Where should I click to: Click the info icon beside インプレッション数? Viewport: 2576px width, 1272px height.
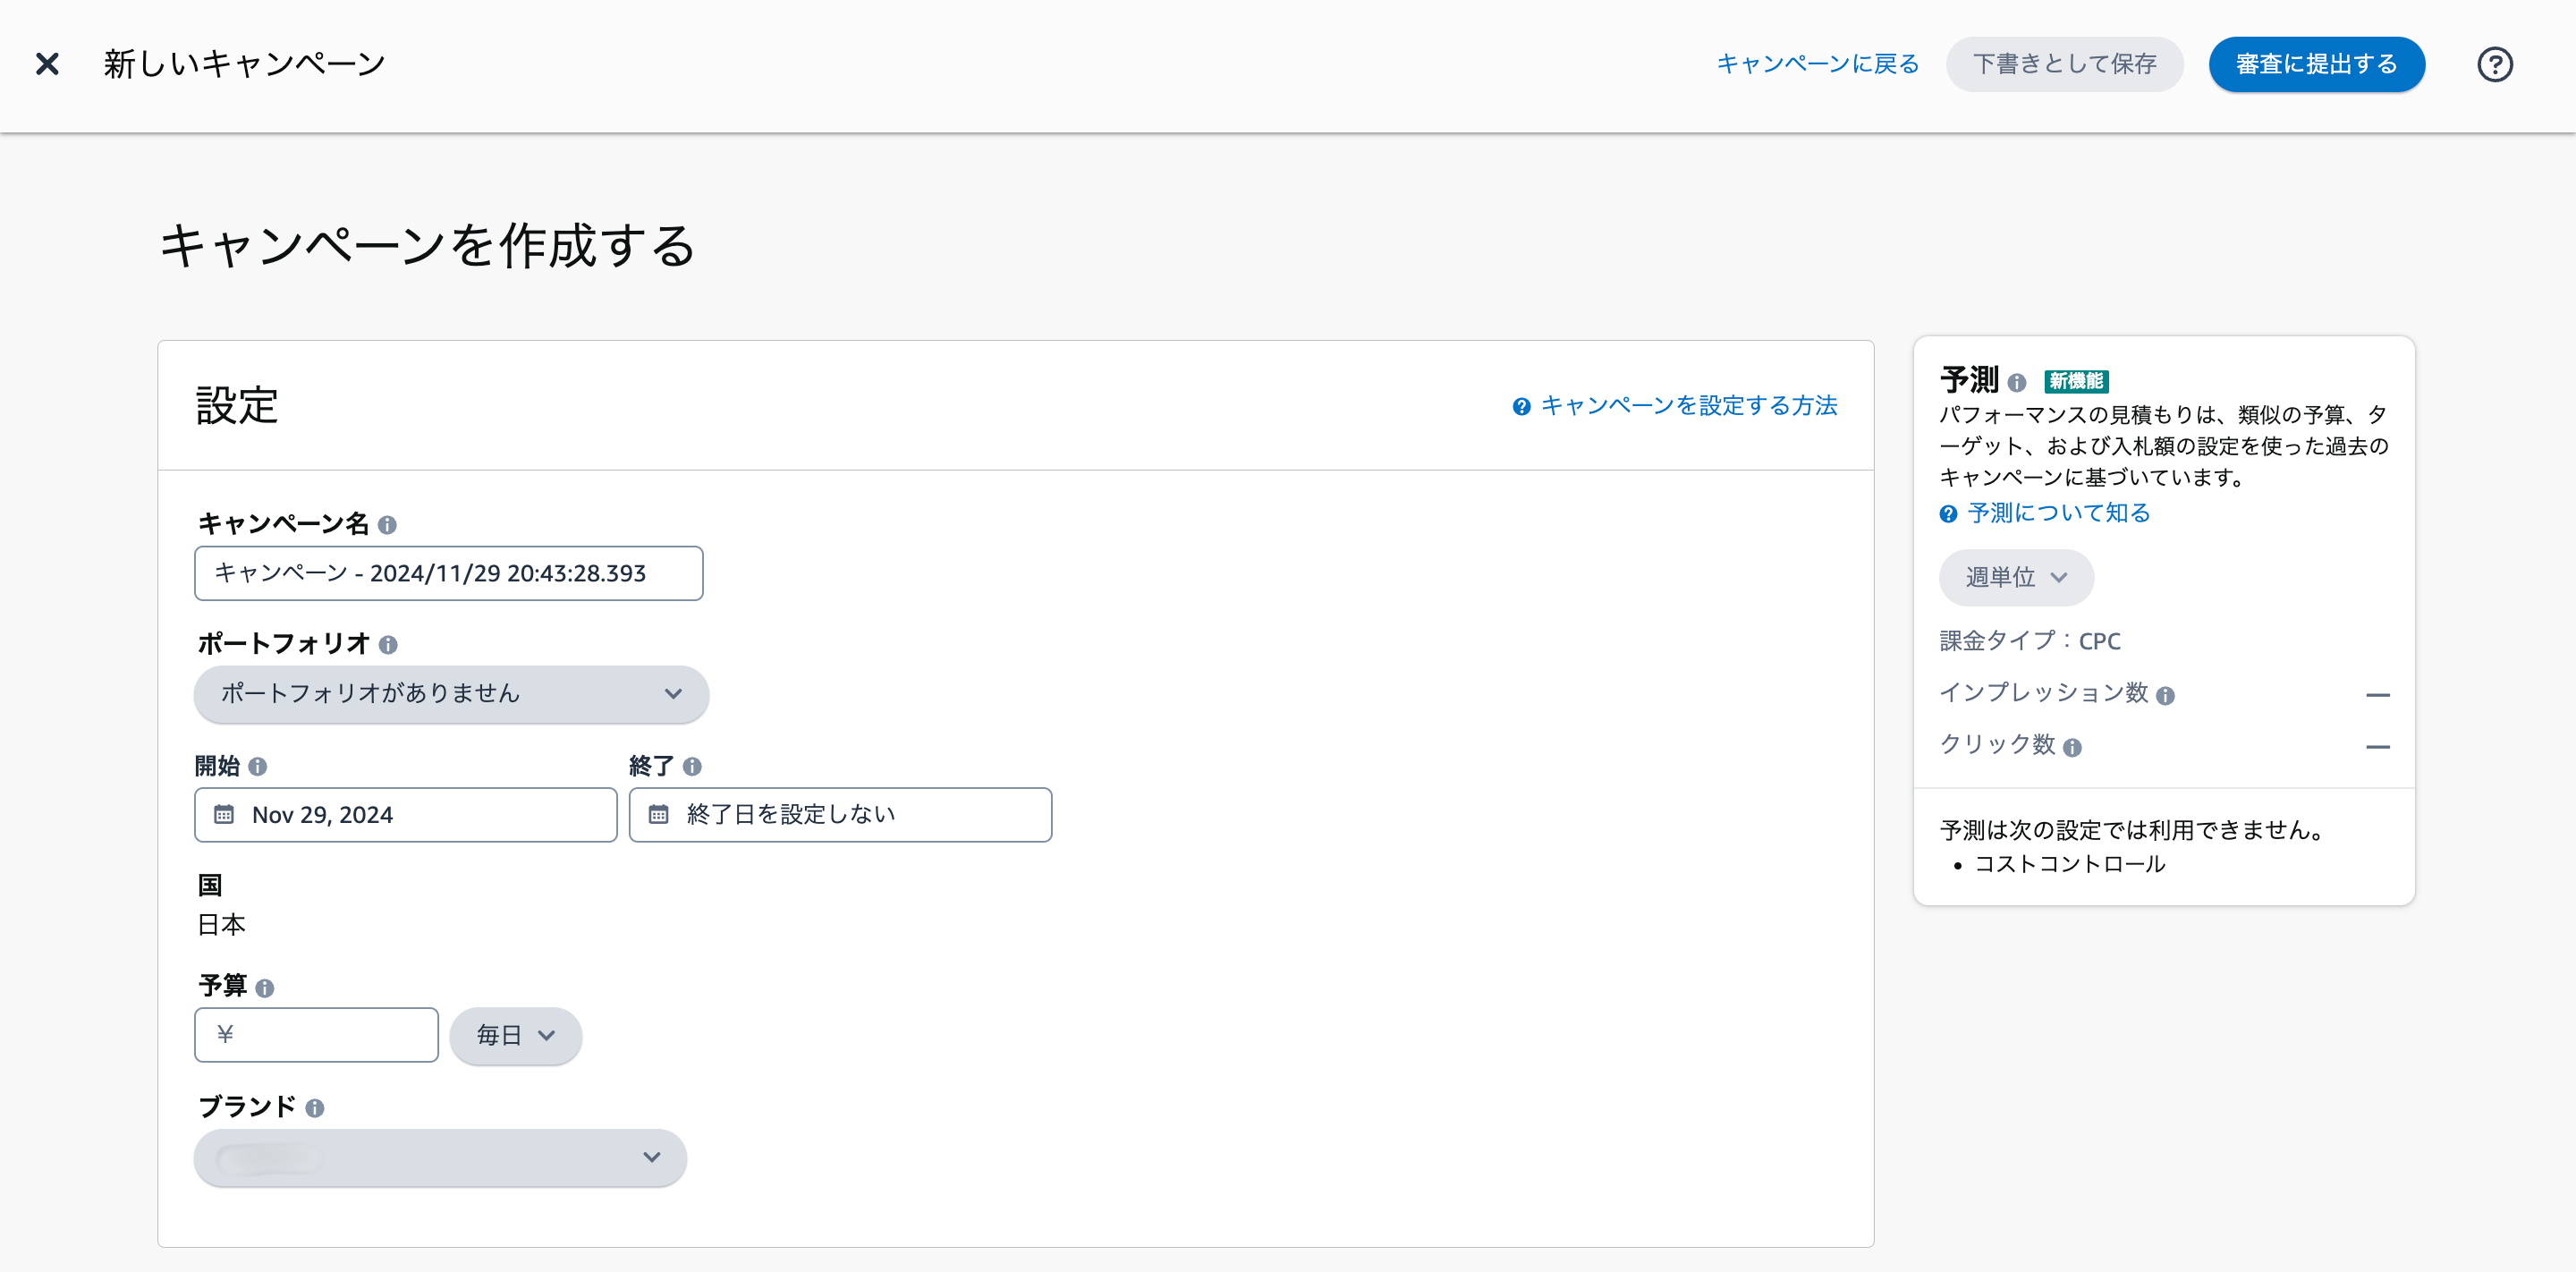[x=2166, y=695]
